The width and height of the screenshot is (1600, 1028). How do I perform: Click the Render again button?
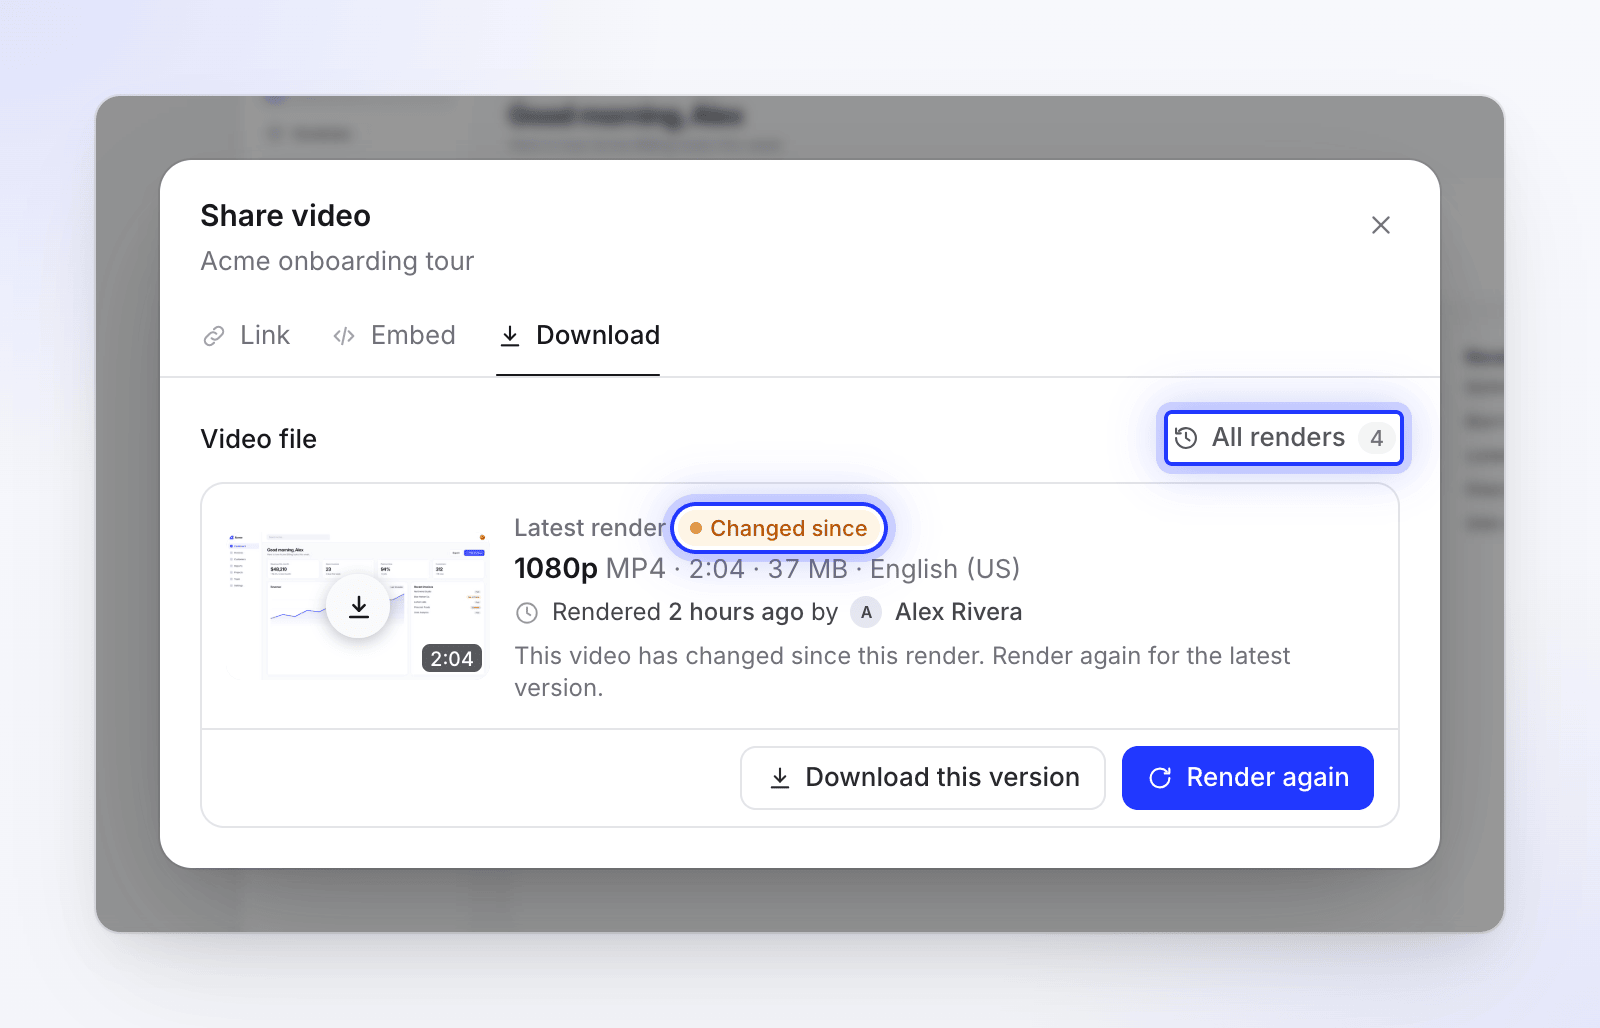[1248, 778]
